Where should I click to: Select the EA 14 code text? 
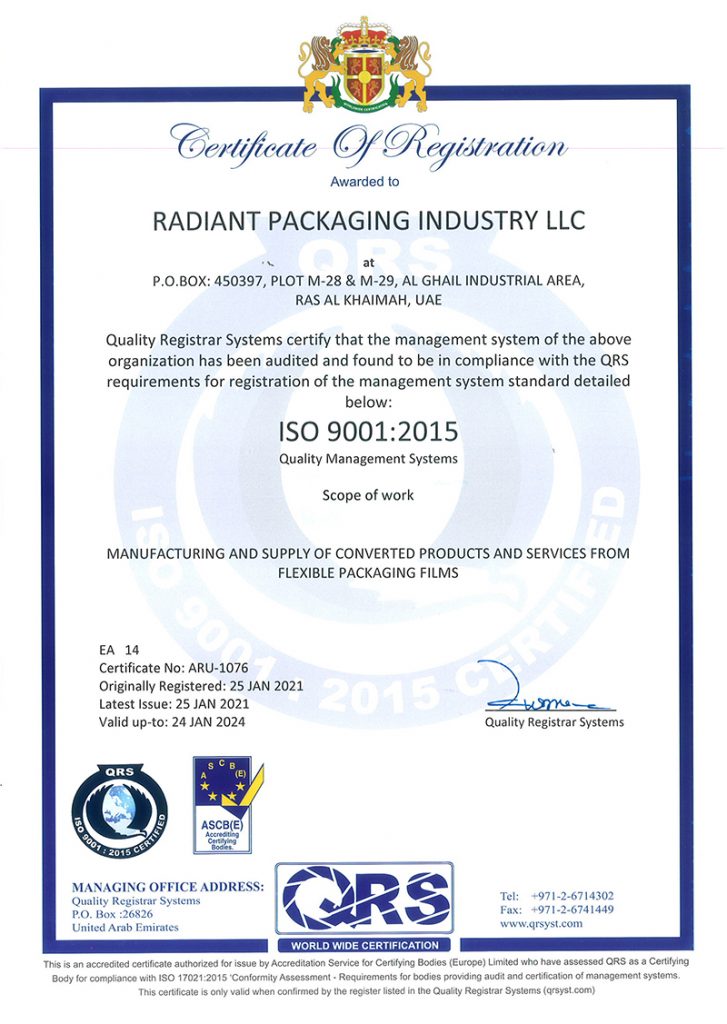[x=118, y=650]
